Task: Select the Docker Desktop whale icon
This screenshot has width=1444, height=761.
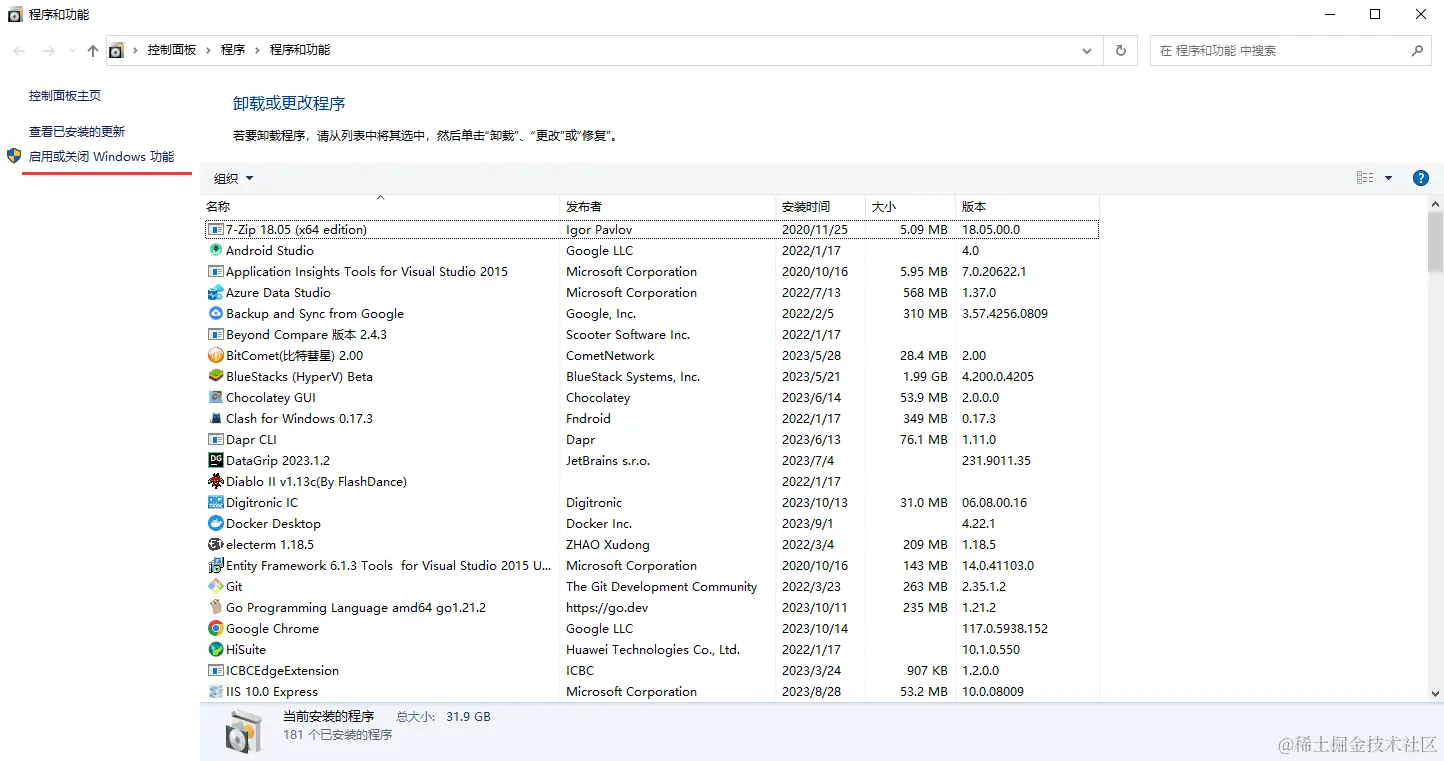Action: 215,524
